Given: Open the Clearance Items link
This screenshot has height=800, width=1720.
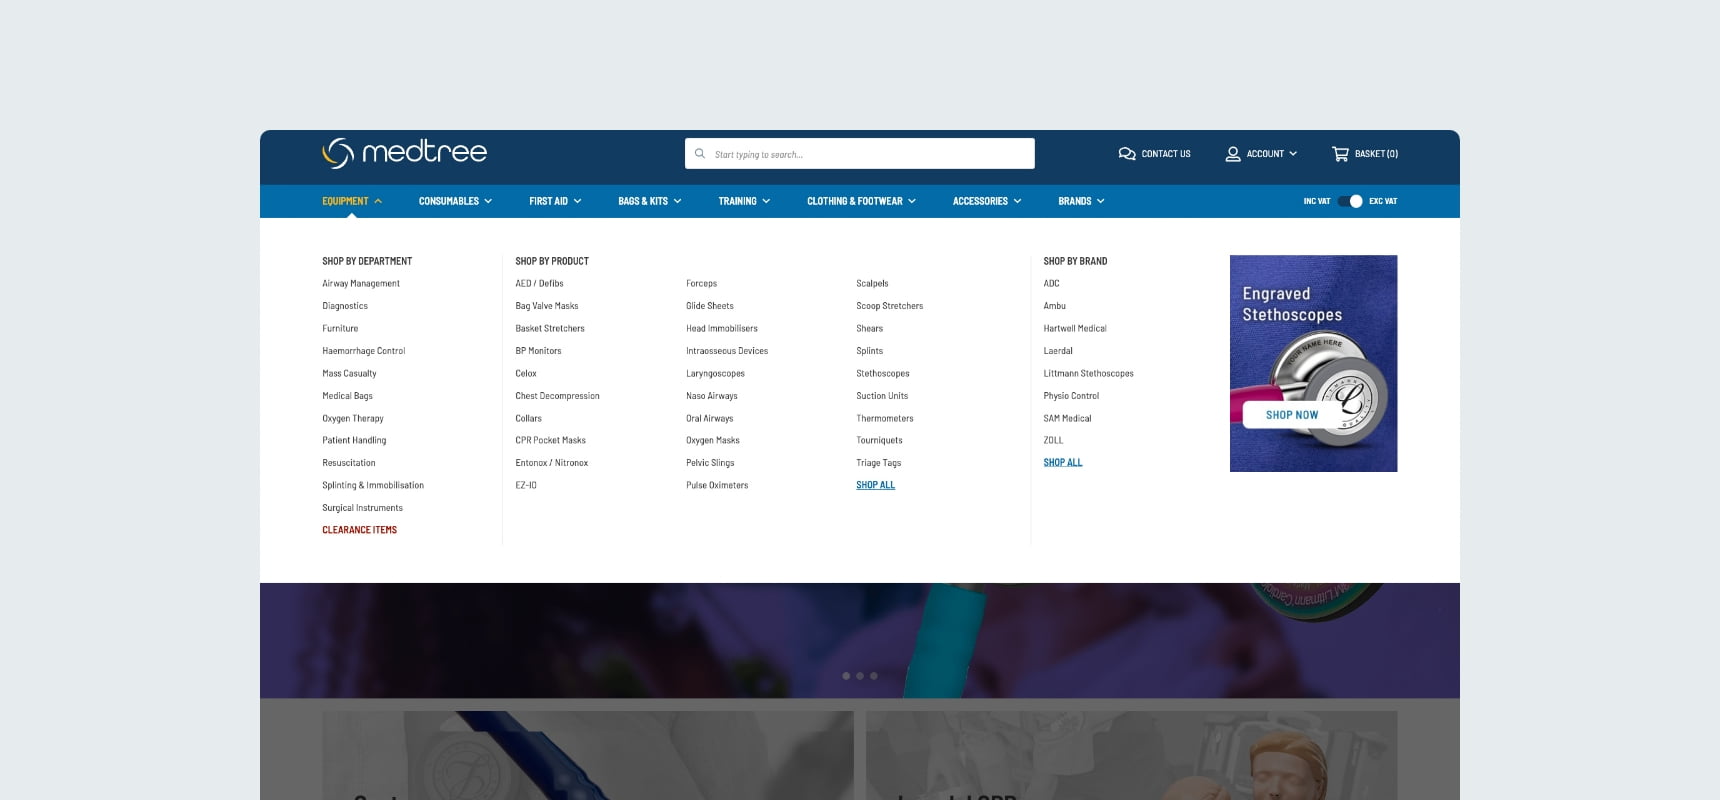Looking at the screenshot, I should (x=359, y=530).
